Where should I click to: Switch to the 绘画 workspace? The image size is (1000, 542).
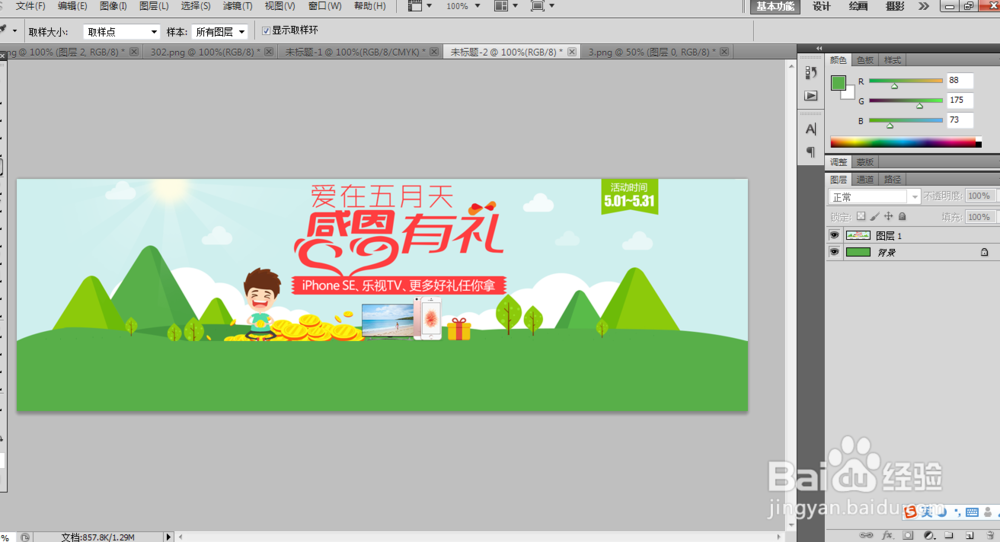coord(858,6)
